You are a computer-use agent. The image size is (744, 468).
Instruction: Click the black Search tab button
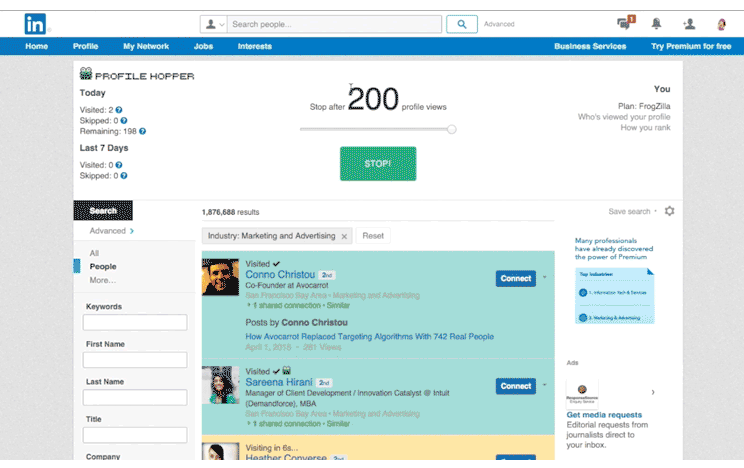pyautogui.click(x=103, y=210)
